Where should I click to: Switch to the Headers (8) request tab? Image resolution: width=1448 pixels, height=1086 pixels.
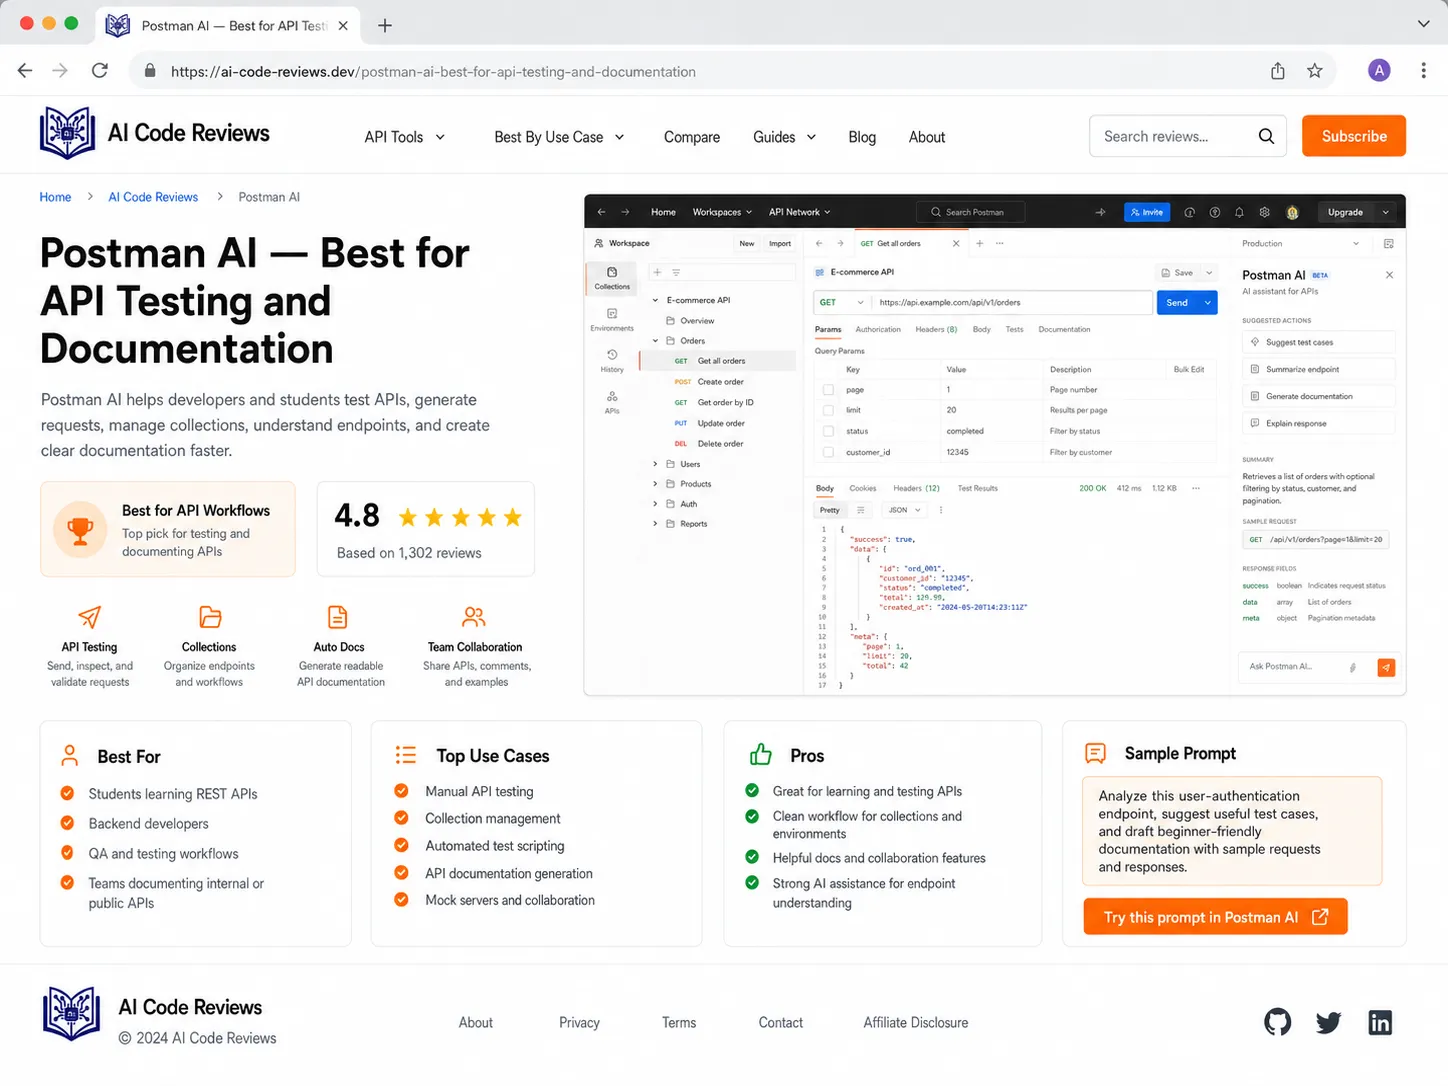pyautogui.click(x=936, y=329)
